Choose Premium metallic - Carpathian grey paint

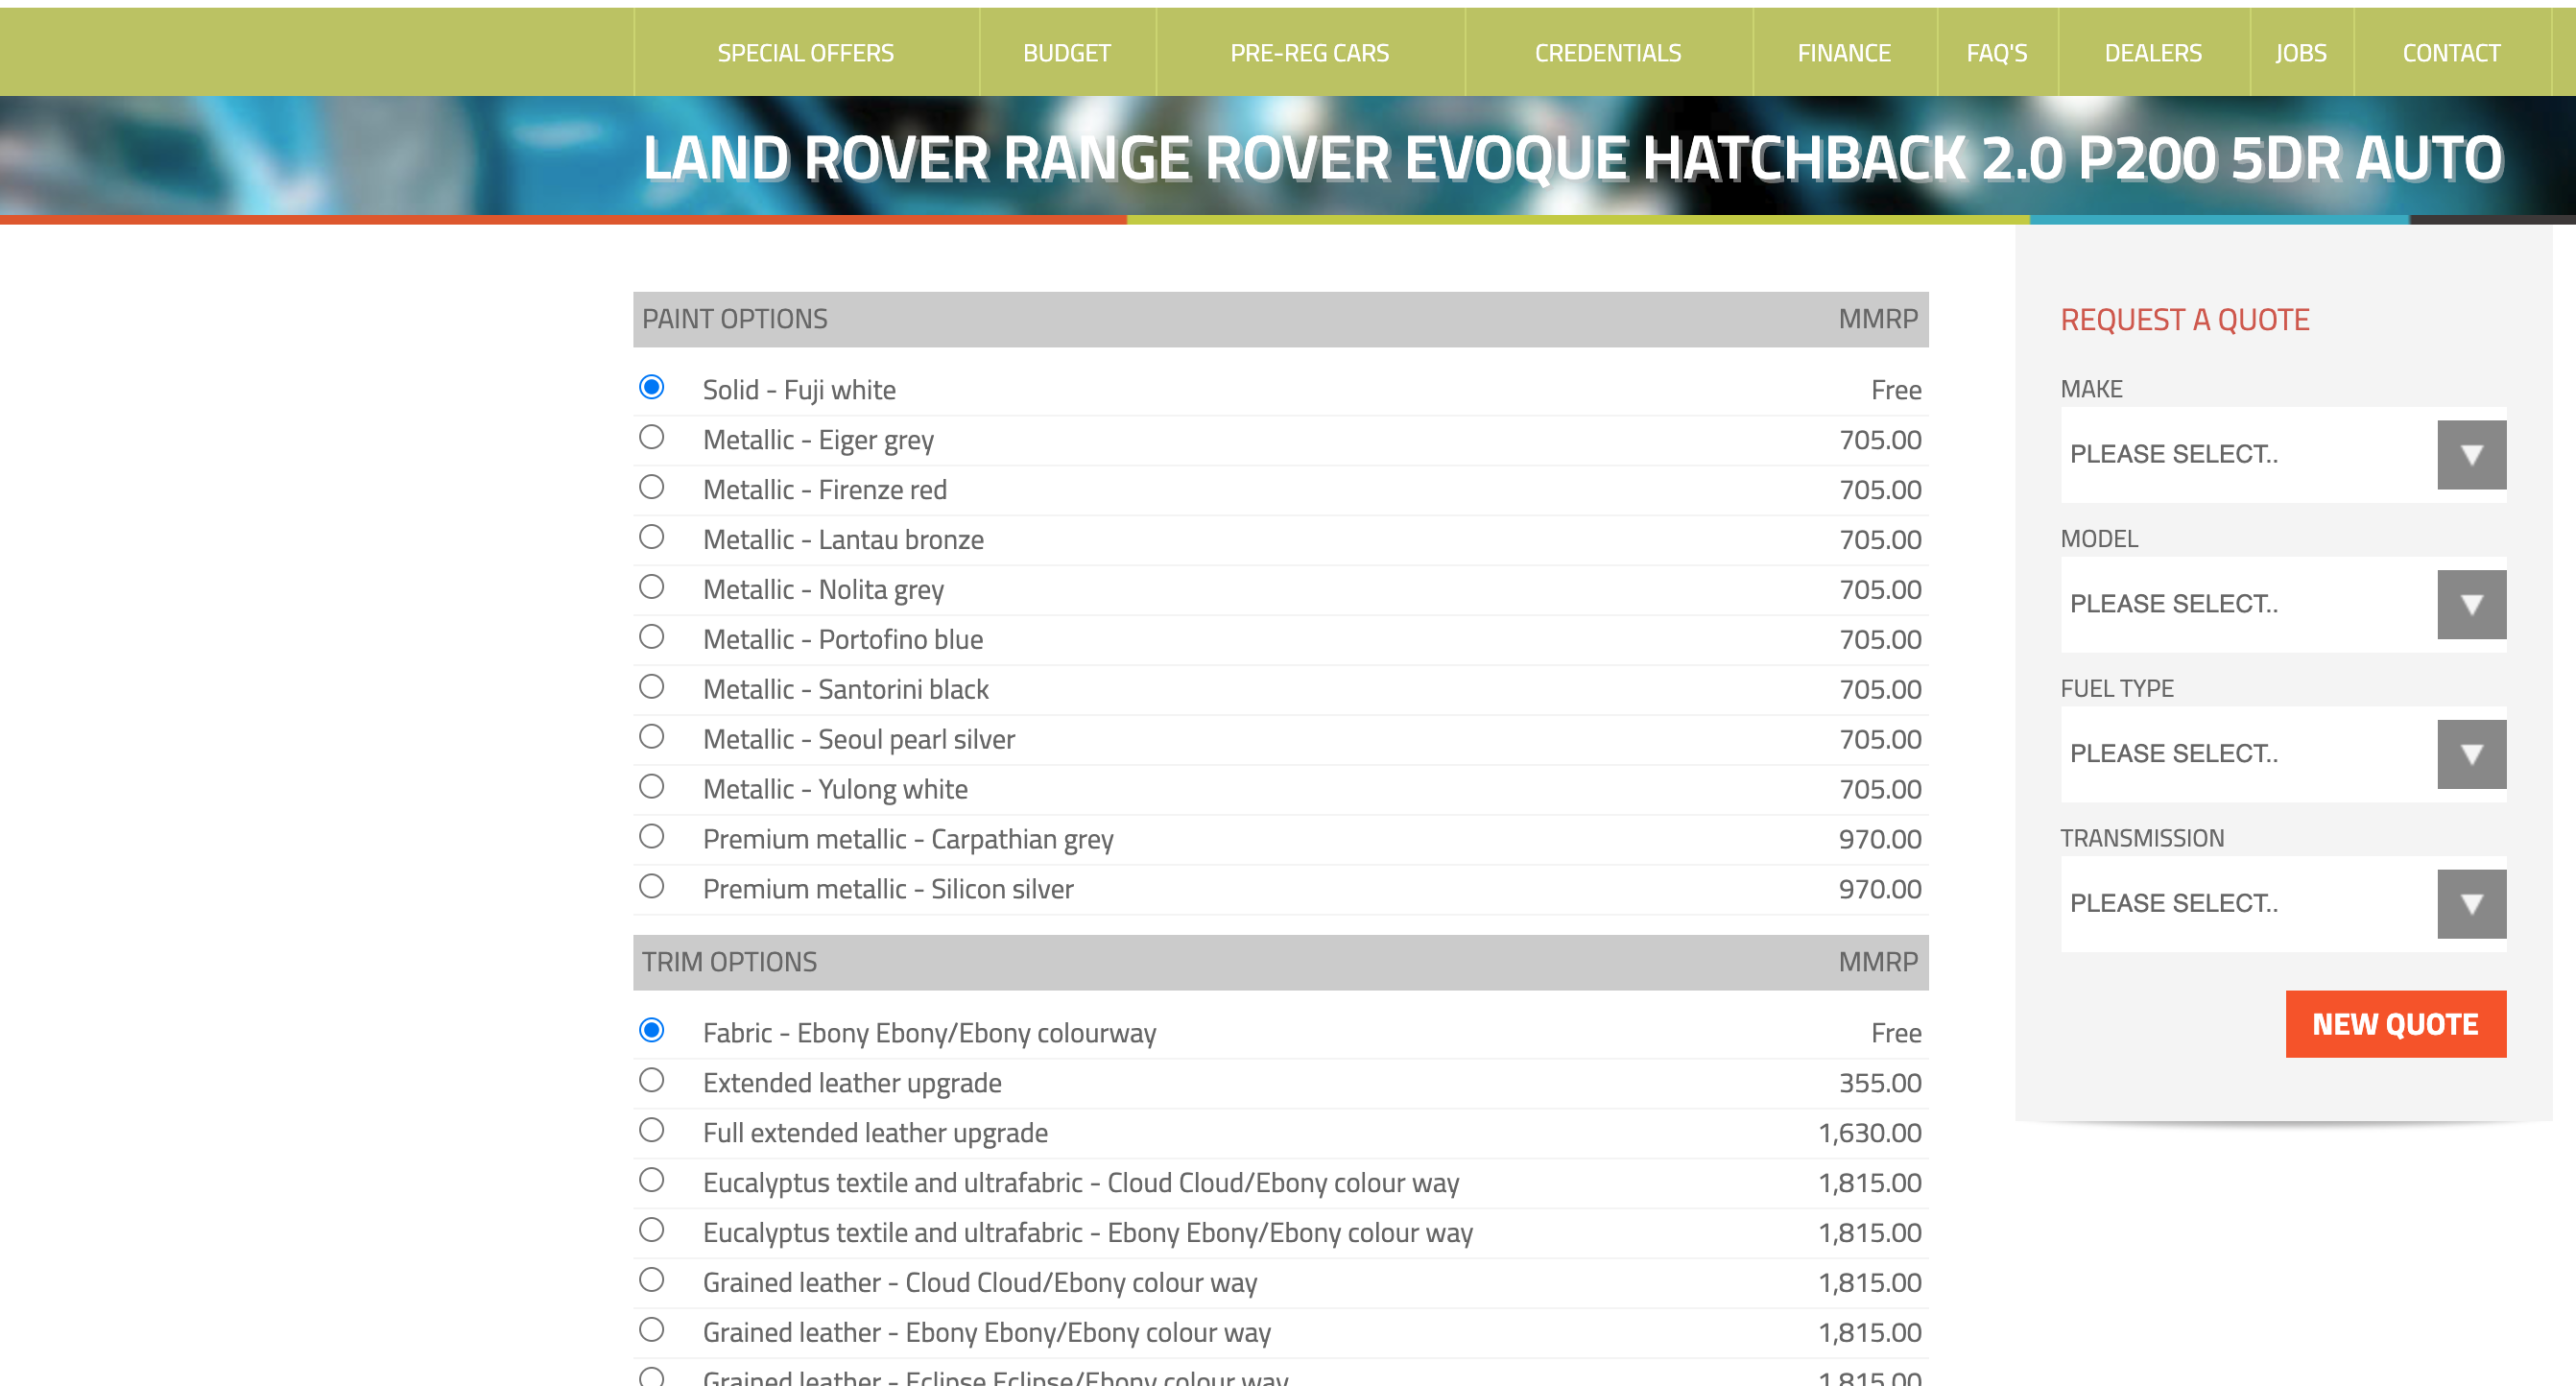pos(651,837)
